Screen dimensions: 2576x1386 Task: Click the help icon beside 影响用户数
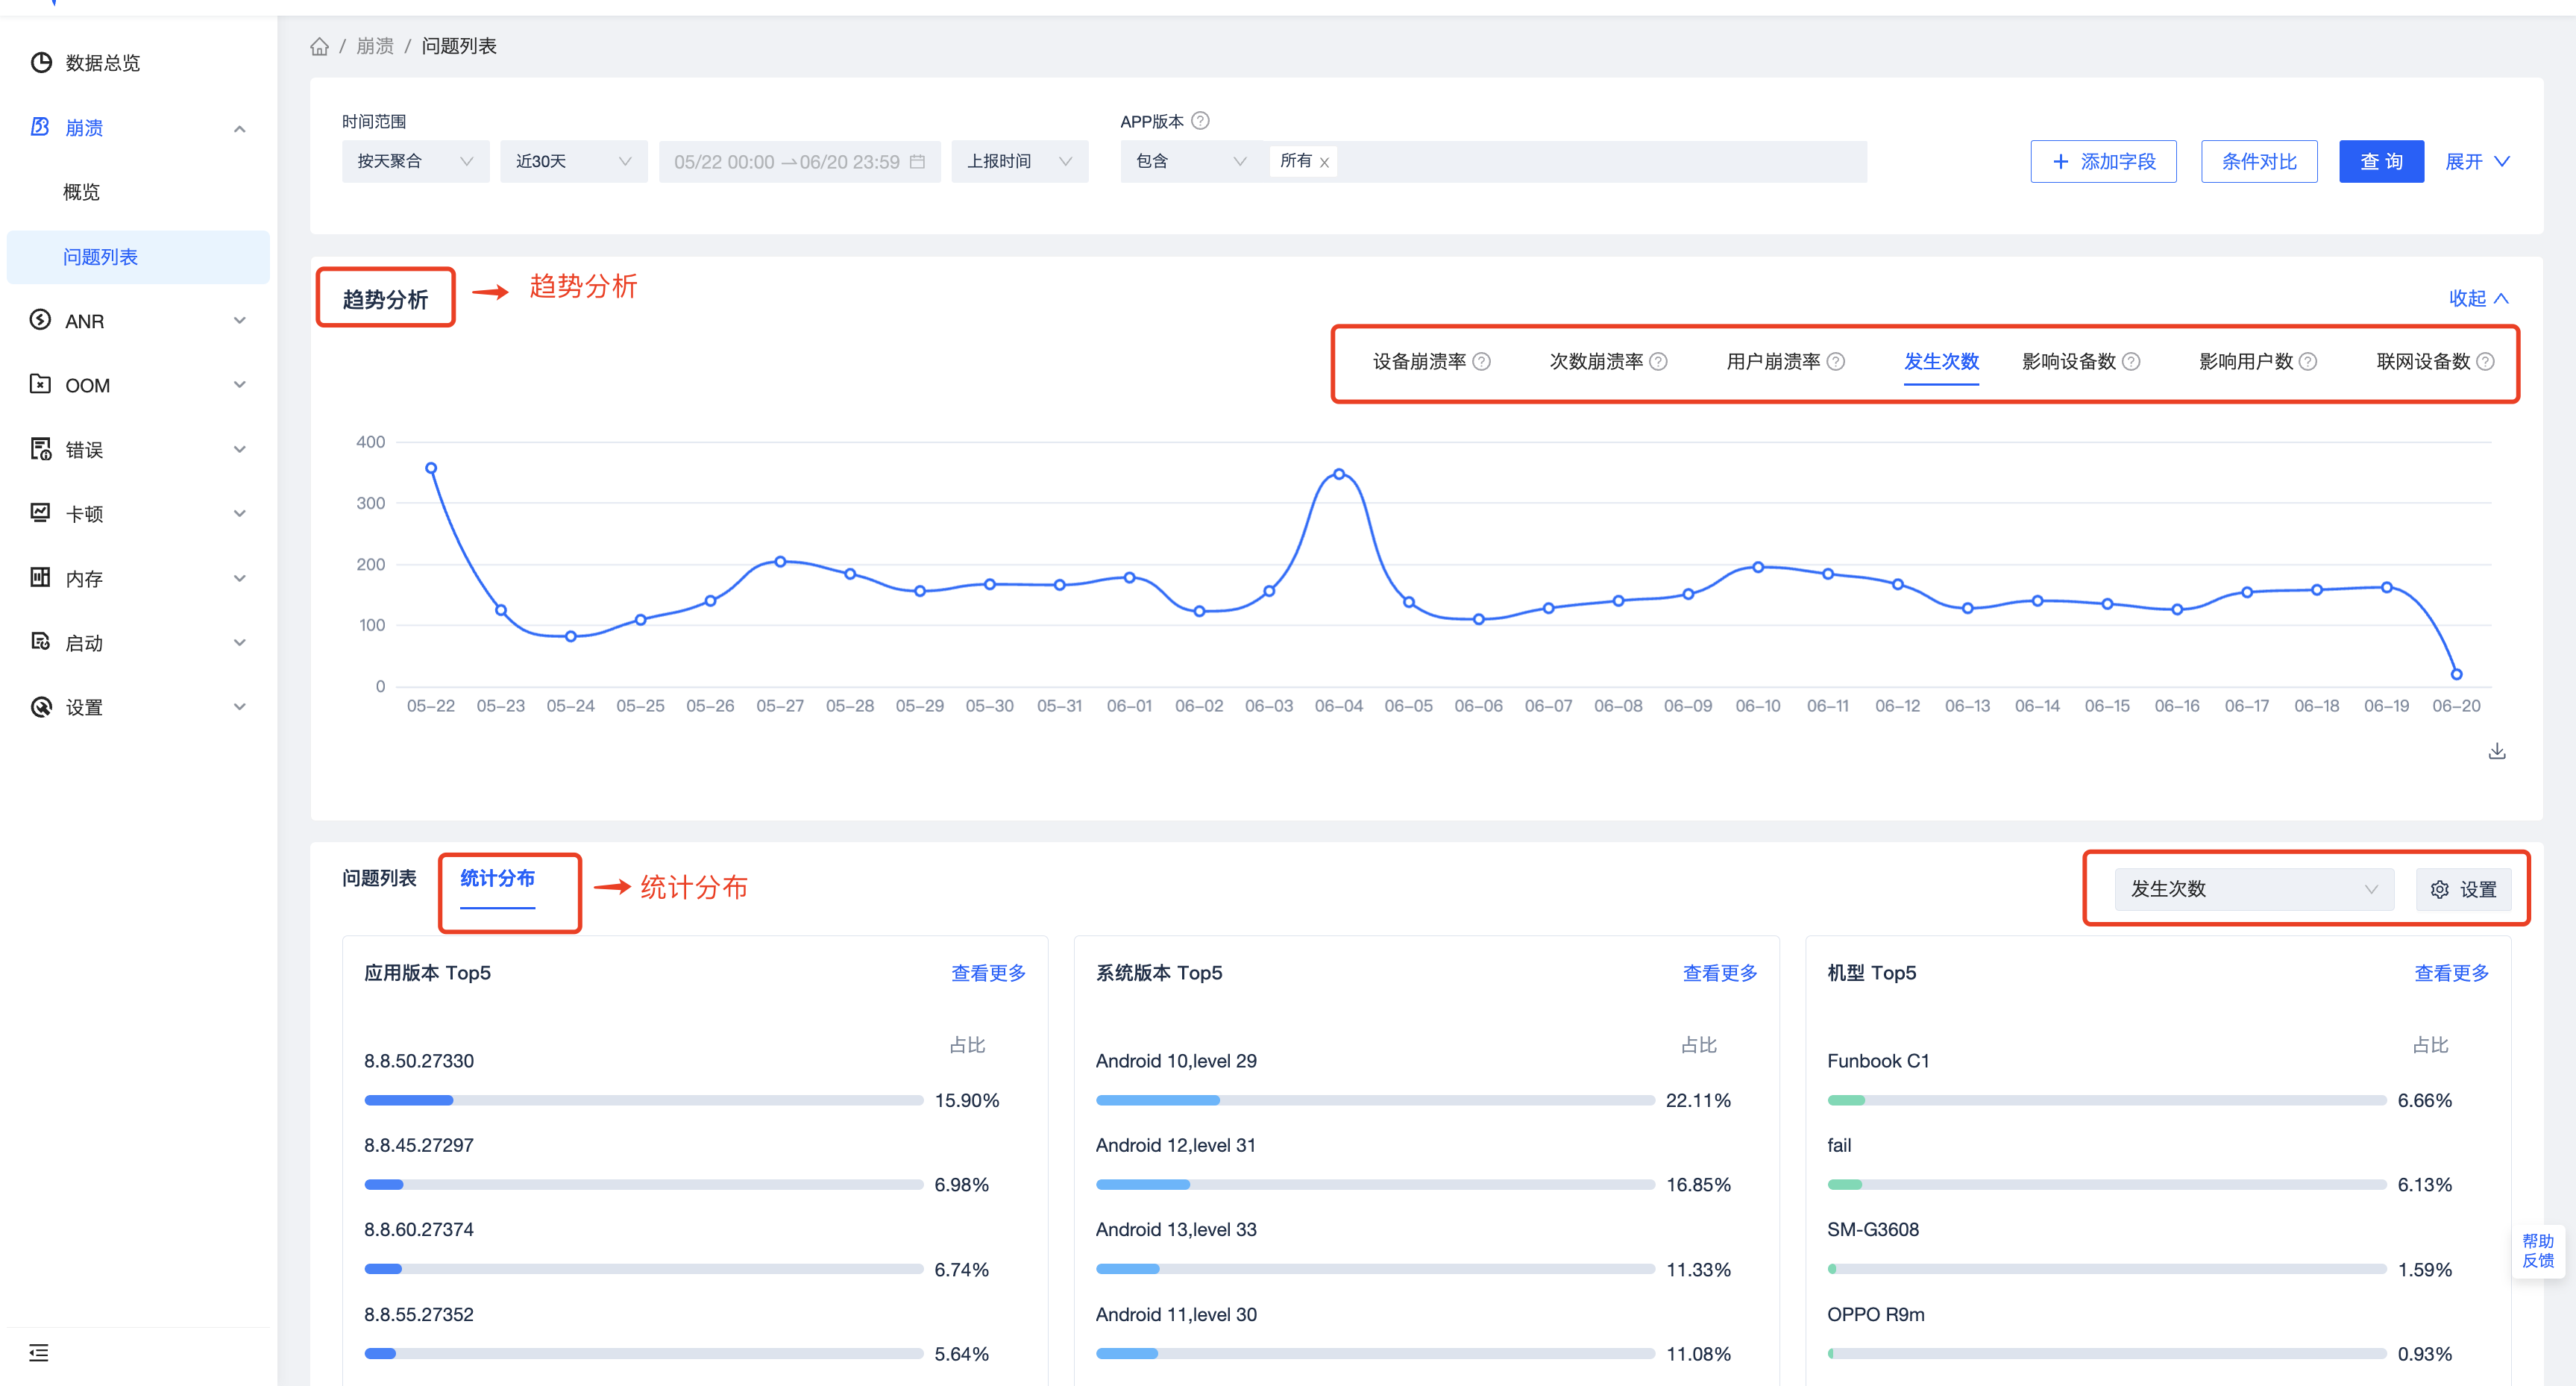coord(2308,362)
